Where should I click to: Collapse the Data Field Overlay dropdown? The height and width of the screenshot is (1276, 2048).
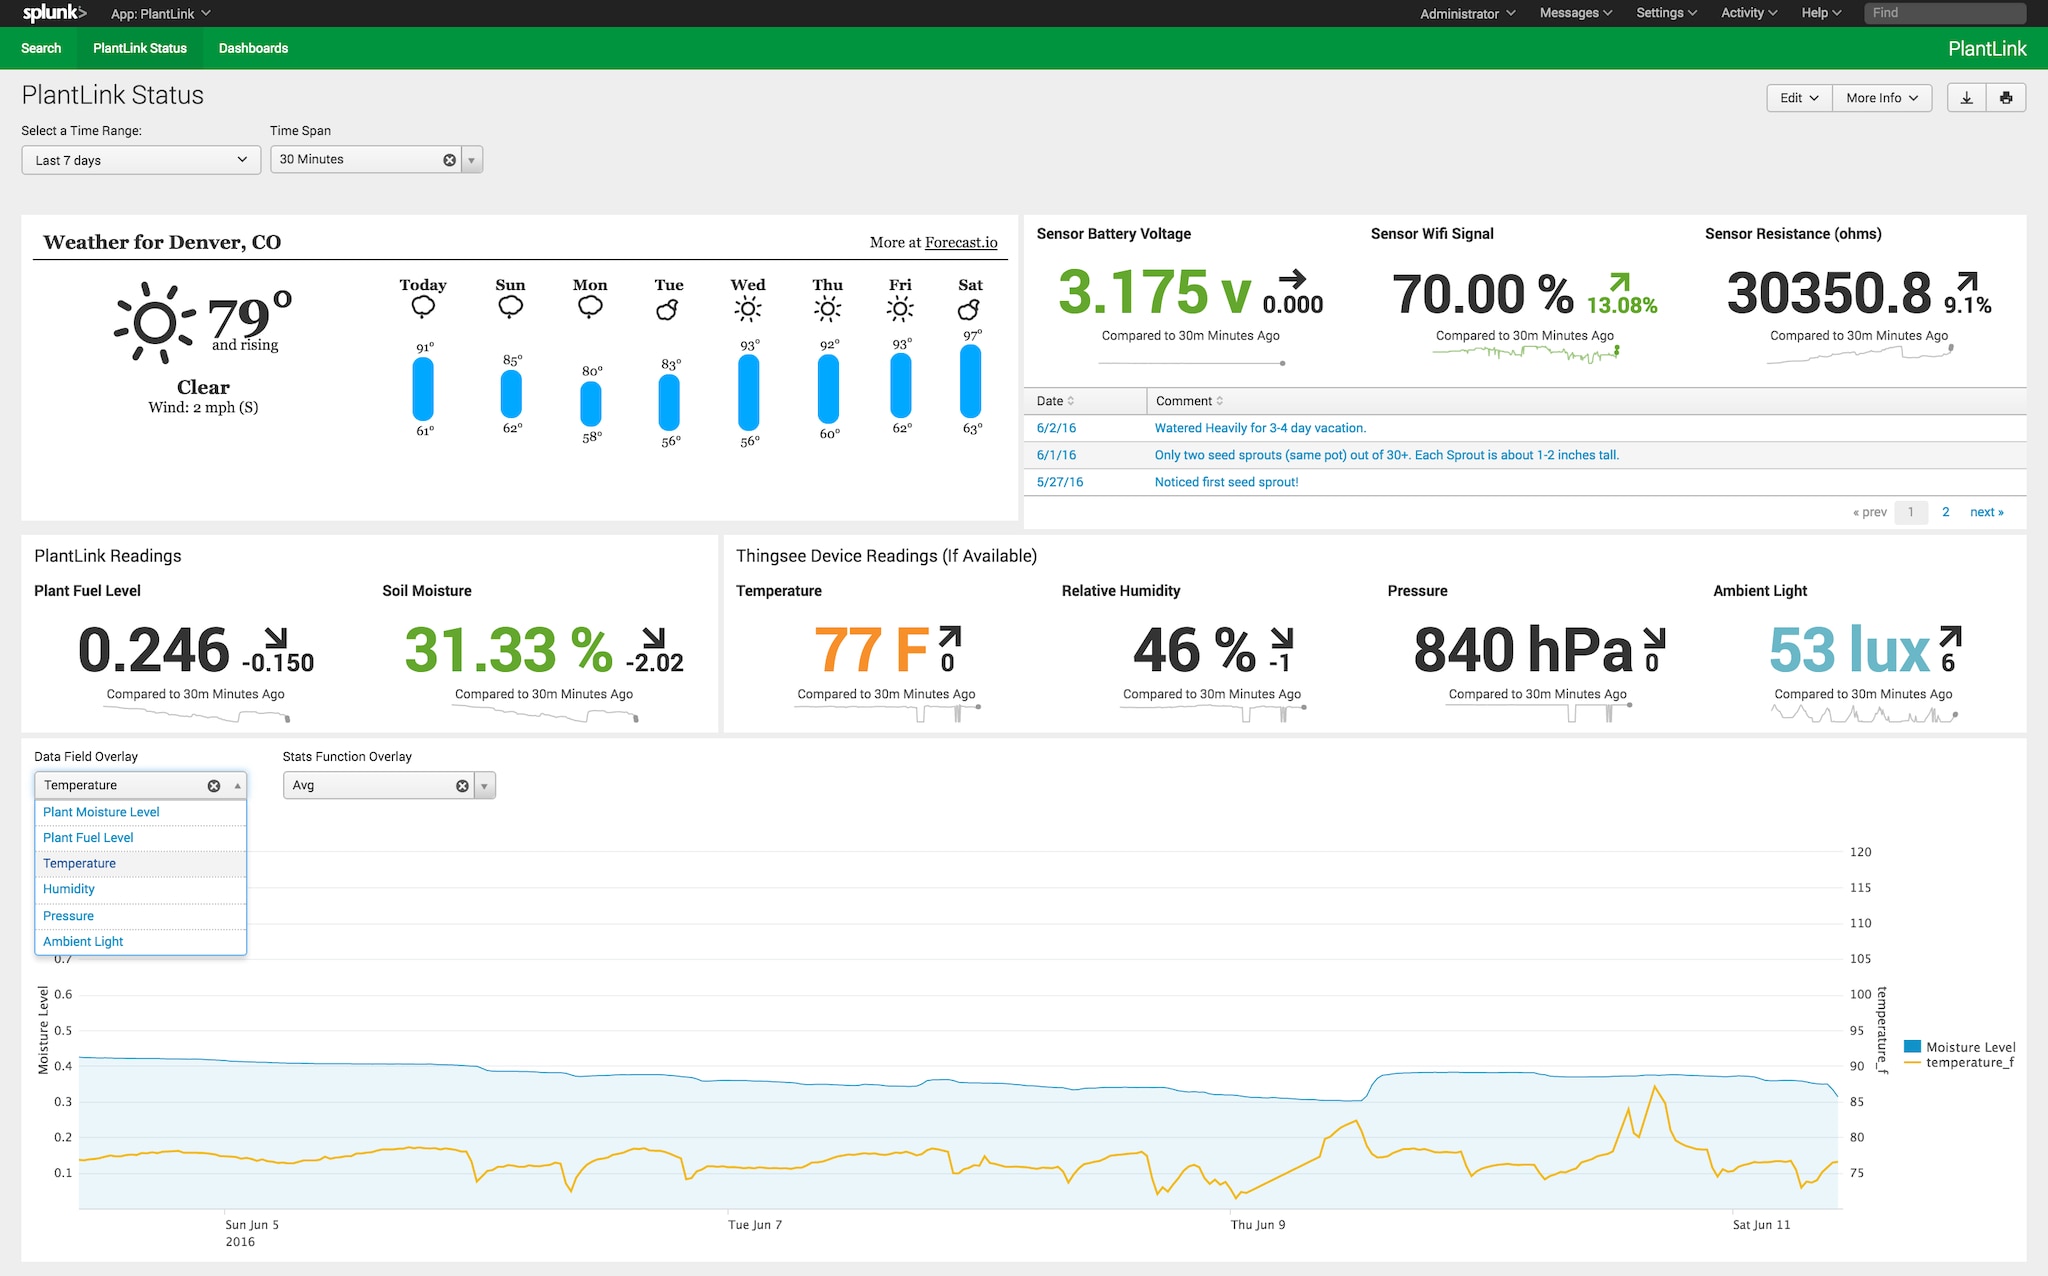[237, 786]
